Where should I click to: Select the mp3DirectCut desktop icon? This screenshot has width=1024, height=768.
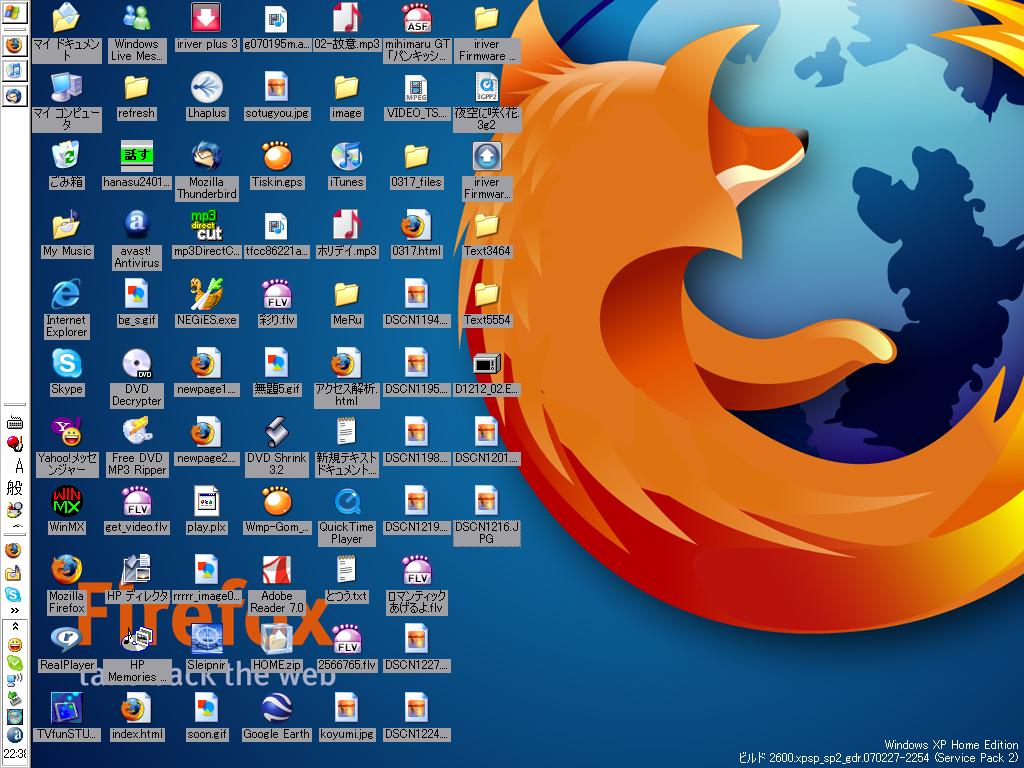pyautogui.click(x=206, y=233)
